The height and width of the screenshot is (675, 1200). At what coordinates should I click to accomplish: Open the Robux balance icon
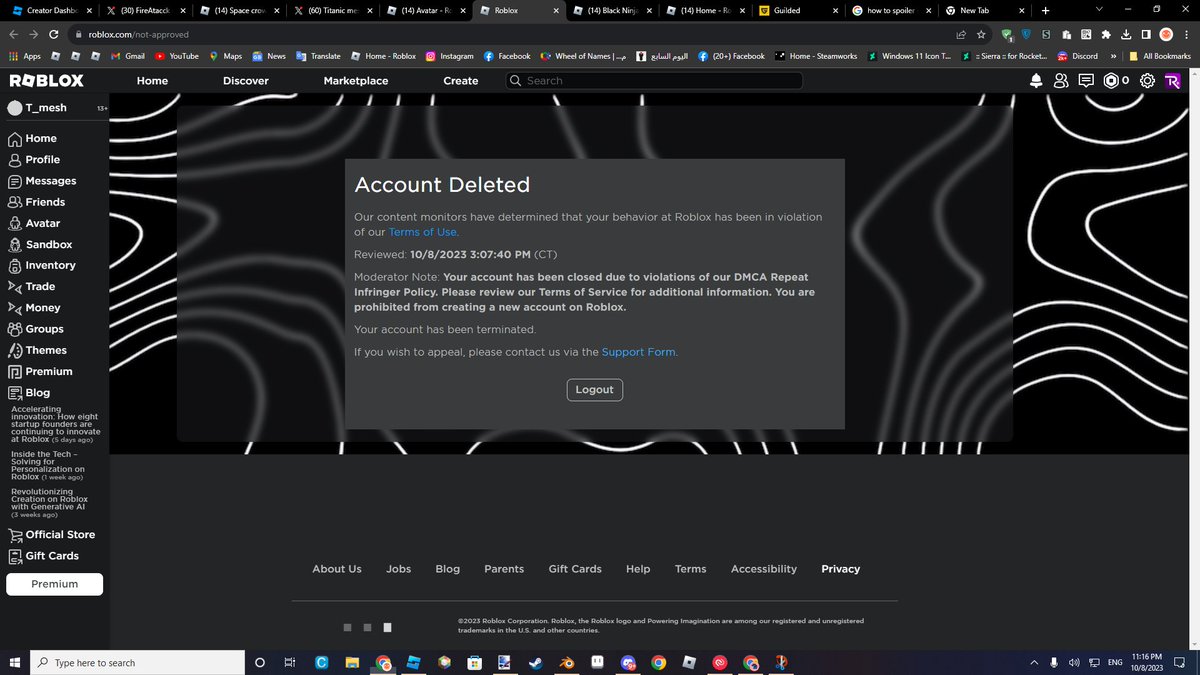pos(1111,81)
